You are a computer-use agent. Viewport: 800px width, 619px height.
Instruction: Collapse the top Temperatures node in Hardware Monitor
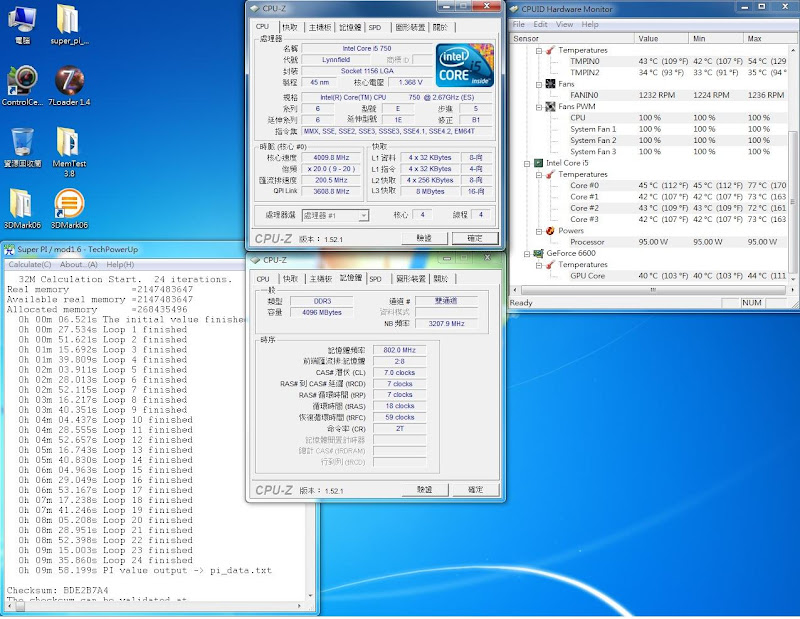coord(538,51)
